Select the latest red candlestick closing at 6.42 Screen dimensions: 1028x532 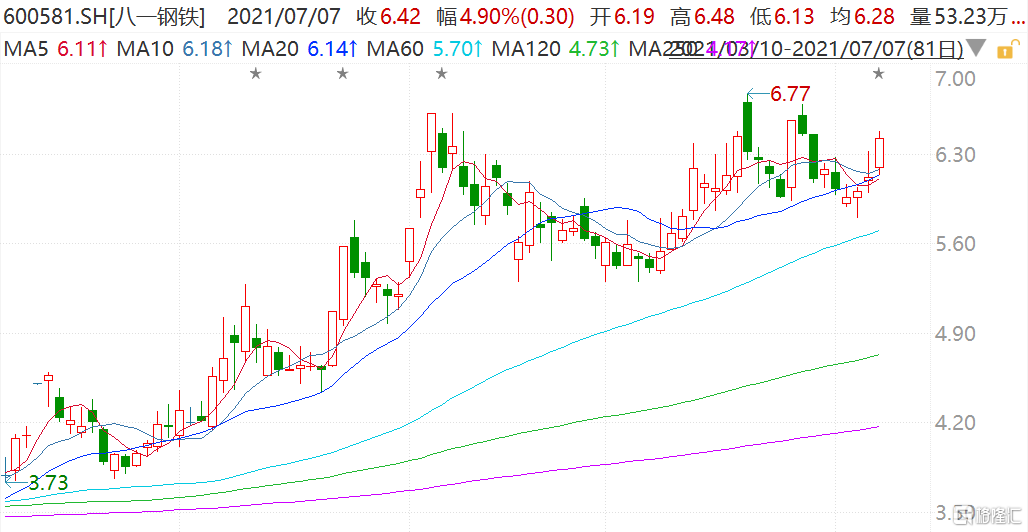coord(879,152)
